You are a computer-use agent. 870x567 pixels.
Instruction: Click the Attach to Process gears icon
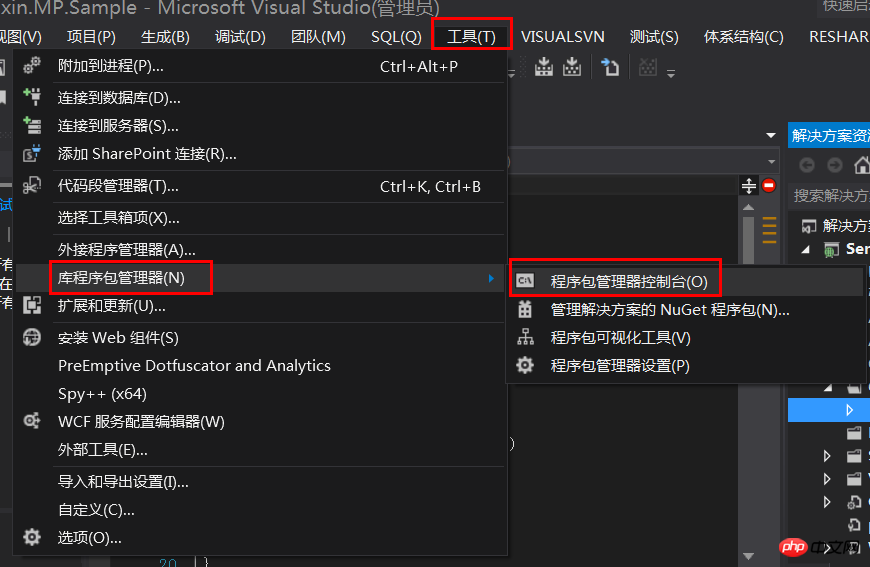(32, 66)
